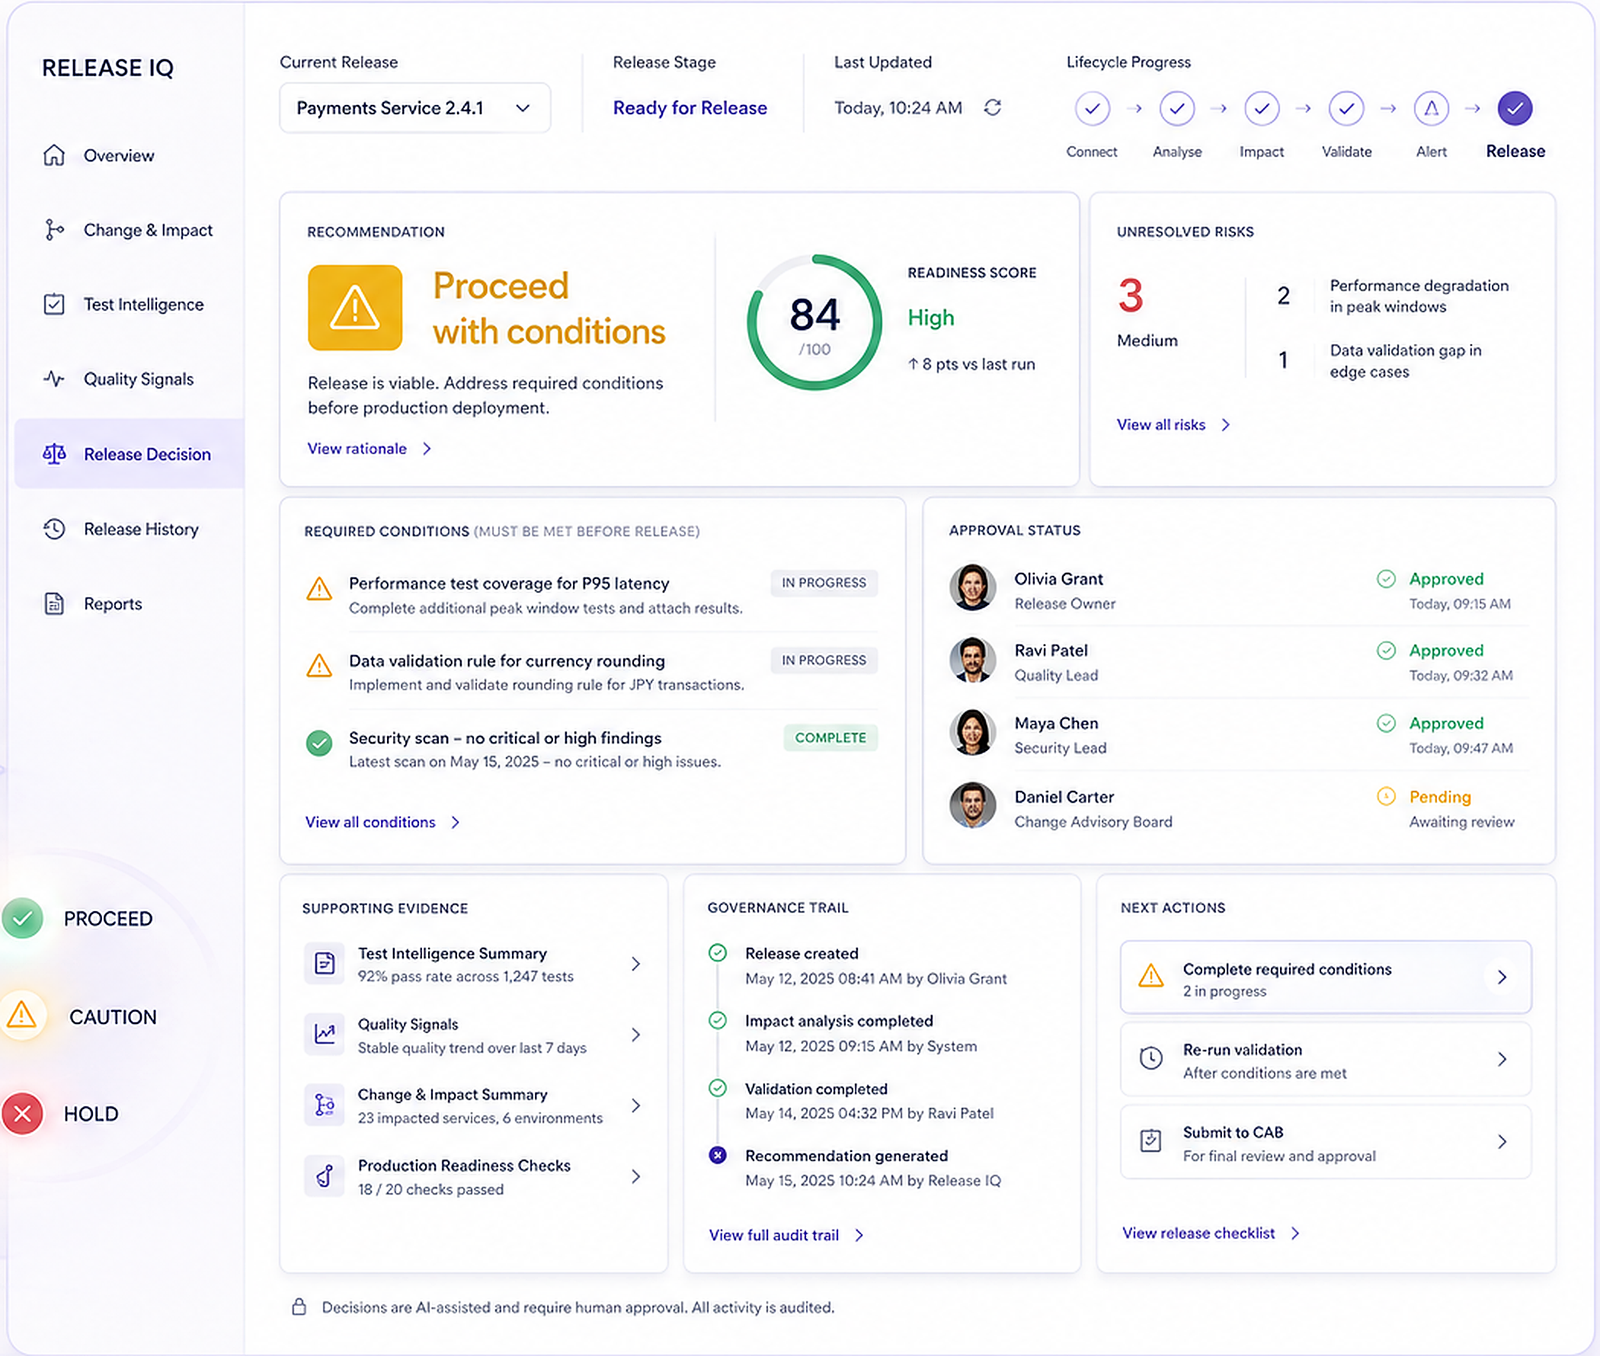Click the Alert lifecycle step circle

tap(1431, 108)
